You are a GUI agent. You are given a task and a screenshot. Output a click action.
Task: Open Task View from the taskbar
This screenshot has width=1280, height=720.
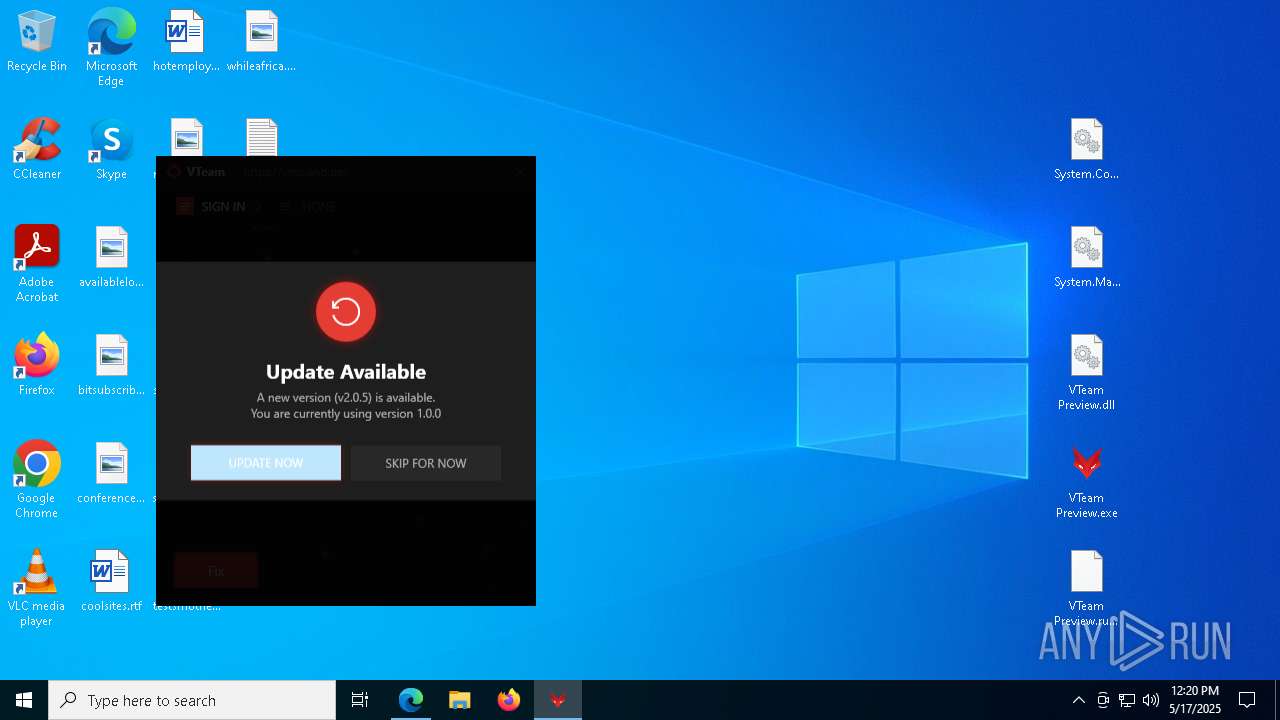(x=360, y=700)
